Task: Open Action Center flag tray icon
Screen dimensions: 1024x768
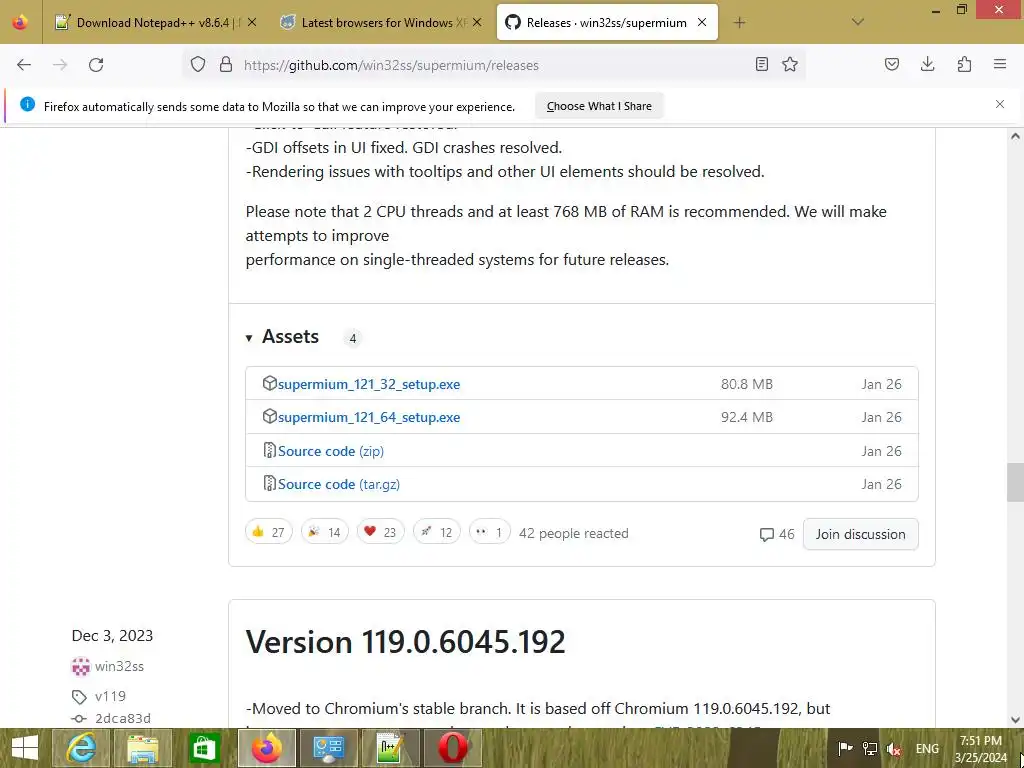Action: pos(846,748)
